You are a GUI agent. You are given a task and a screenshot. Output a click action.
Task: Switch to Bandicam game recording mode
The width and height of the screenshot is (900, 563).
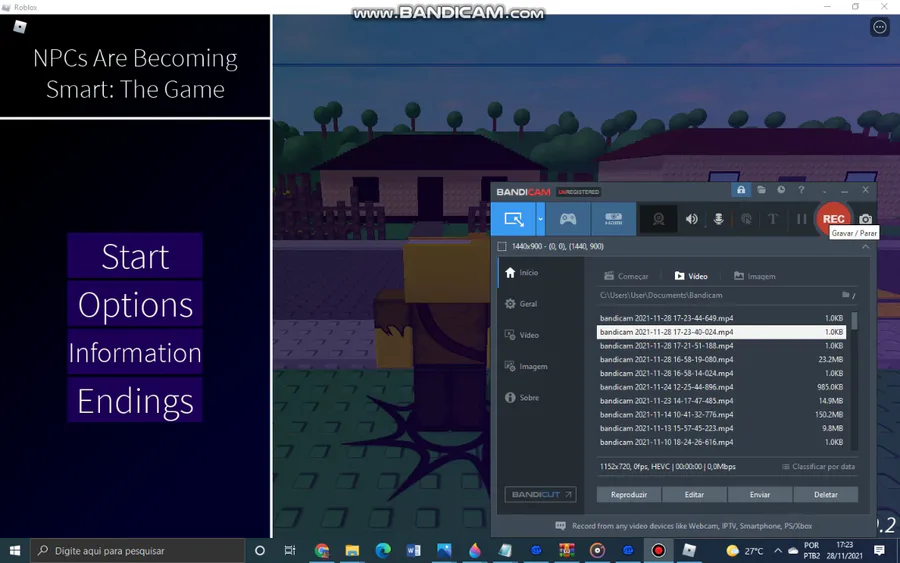(x=568, y=219)
